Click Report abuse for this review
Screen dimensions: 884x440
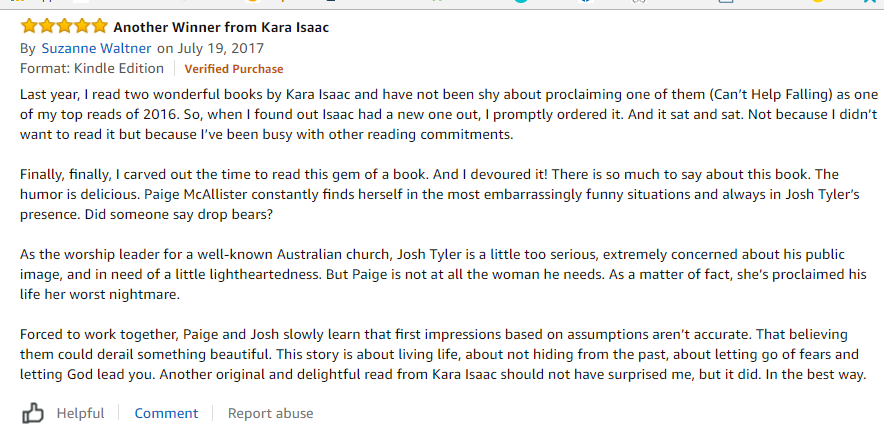point(270,413)
